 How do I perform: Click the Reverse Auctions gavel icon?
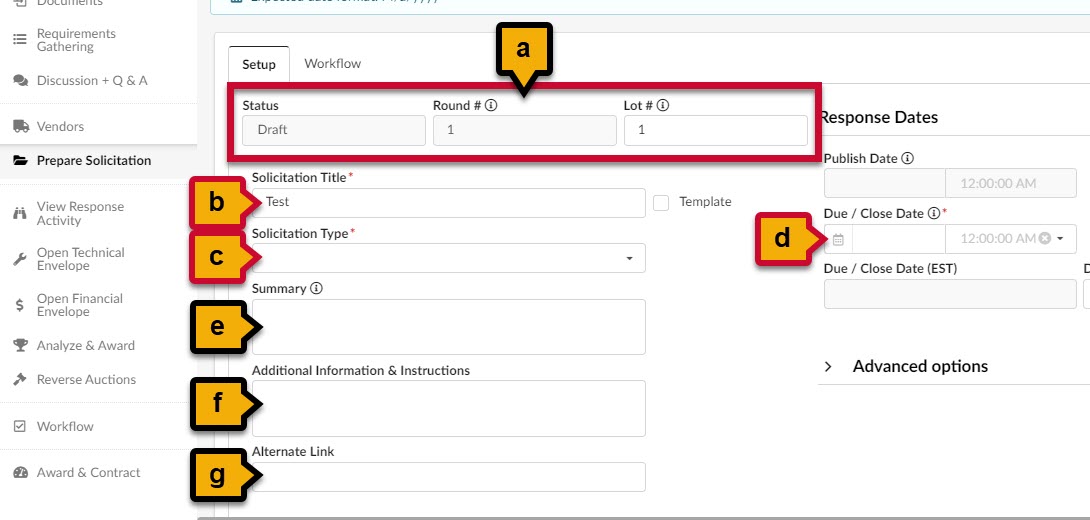coord(20,380)
